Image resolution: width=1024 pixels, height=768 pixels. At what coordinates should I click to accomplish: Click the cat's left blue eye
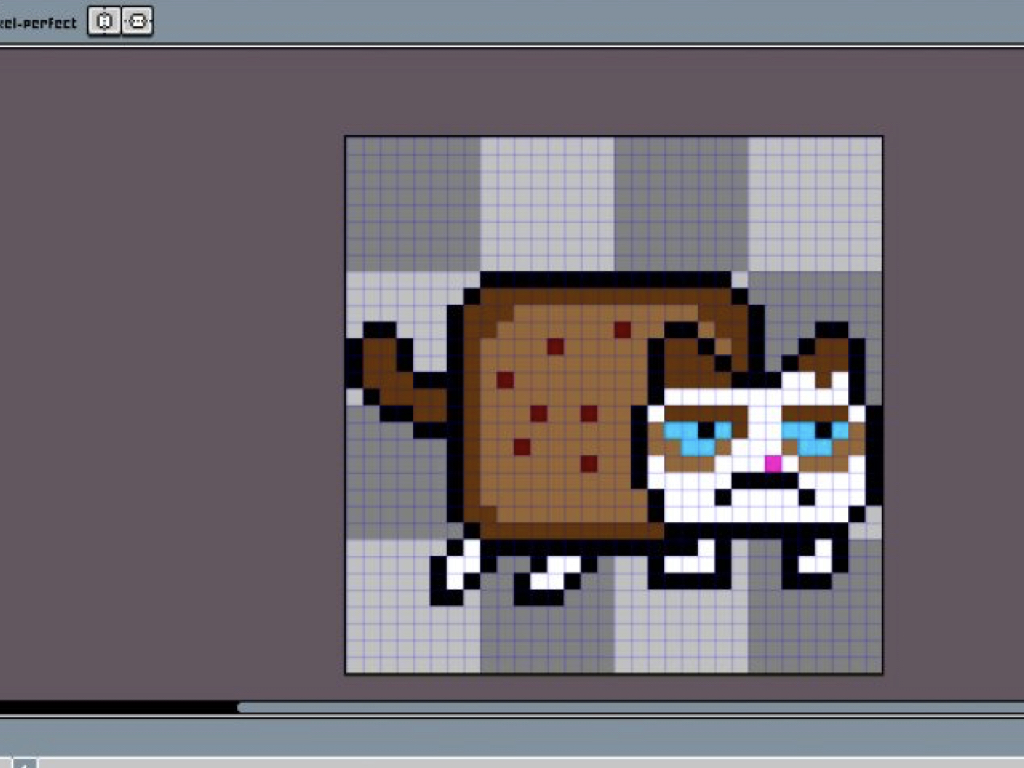tap(697, 438)
